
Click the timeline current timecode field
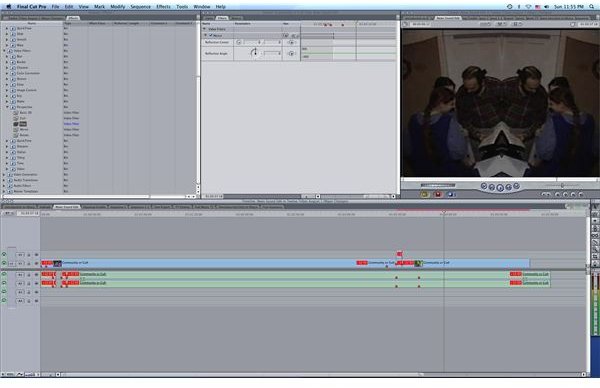pyautogui.click(x=29, y=213)
